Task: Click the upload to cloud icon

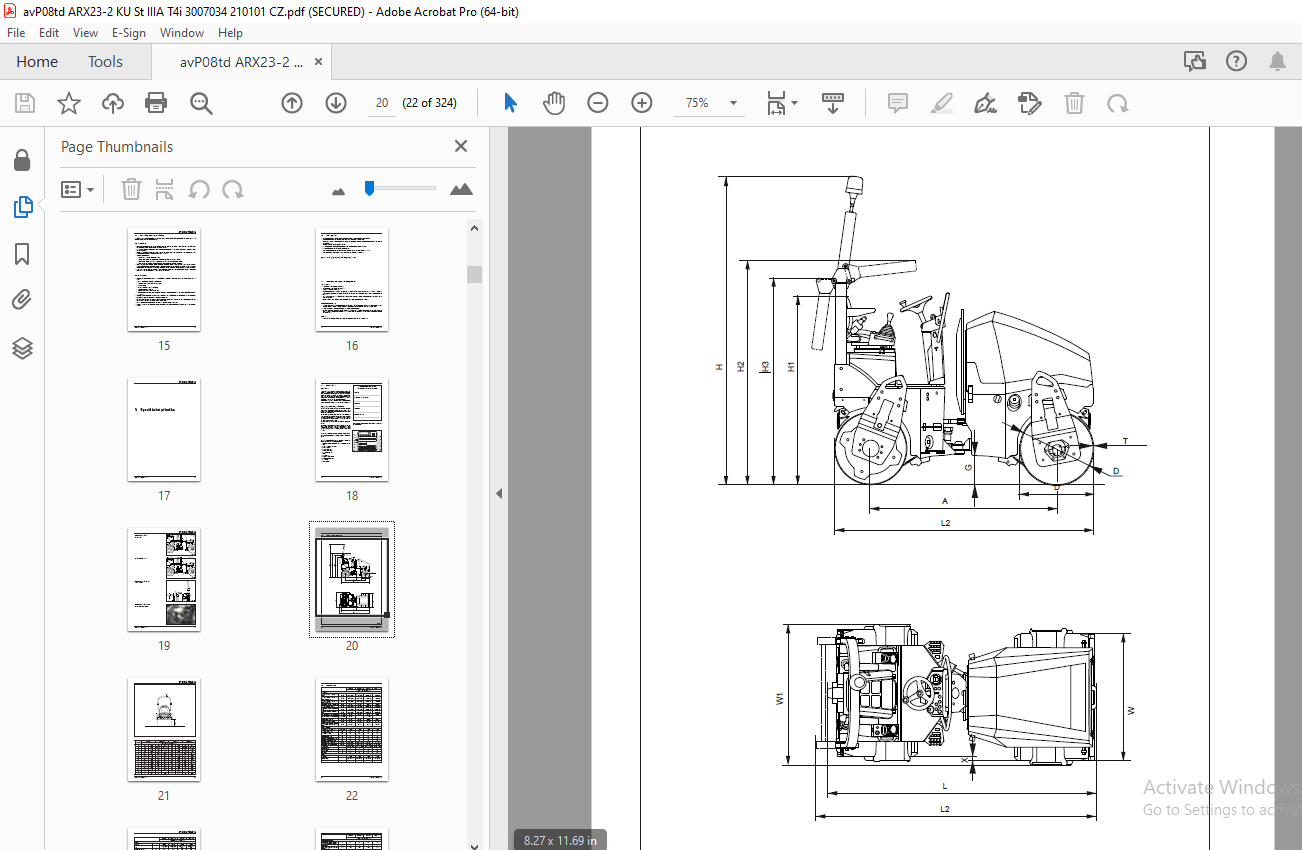Action: (x=113, y=103)
